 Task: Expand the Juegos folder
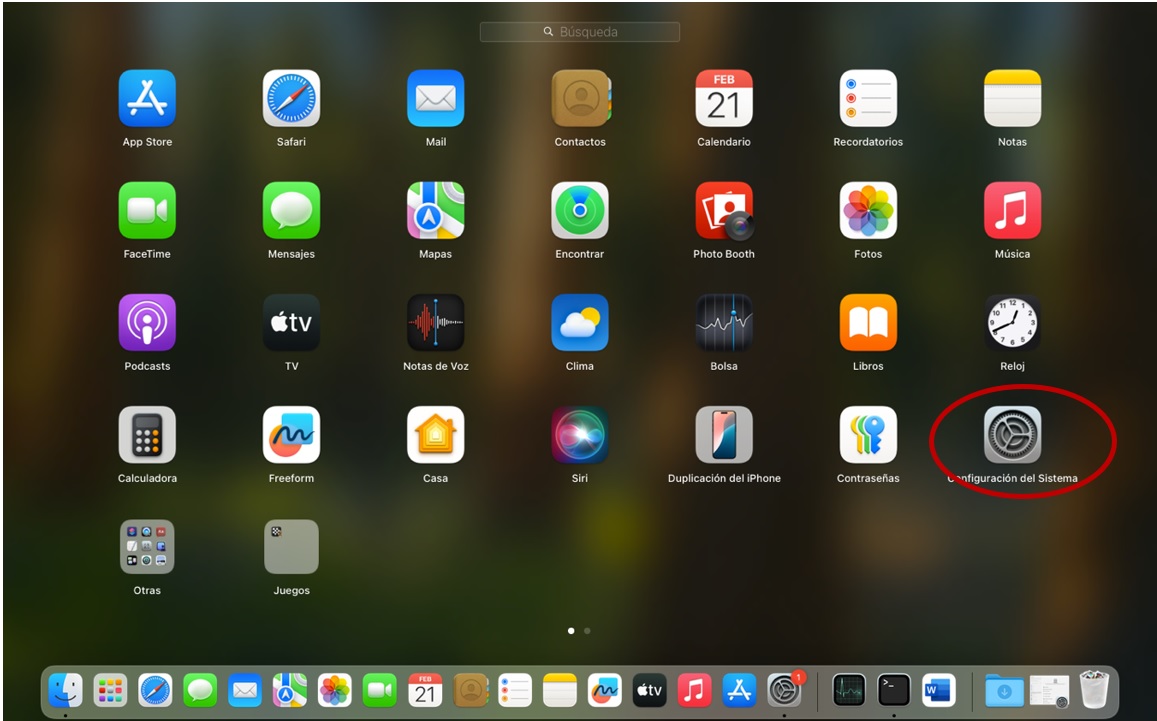tap(291, 547)
